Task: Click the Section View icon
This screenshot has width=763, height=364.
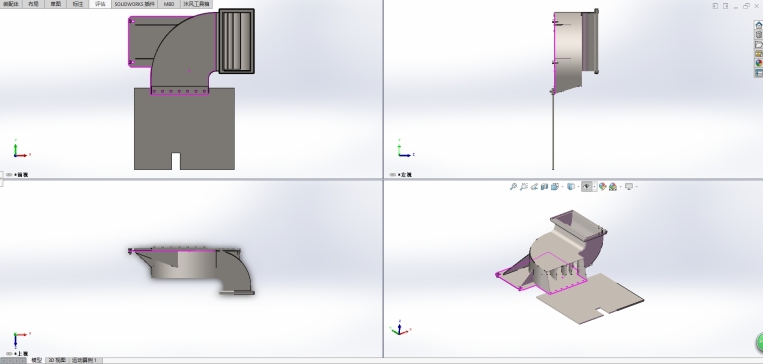Action: tap(545, 186)
